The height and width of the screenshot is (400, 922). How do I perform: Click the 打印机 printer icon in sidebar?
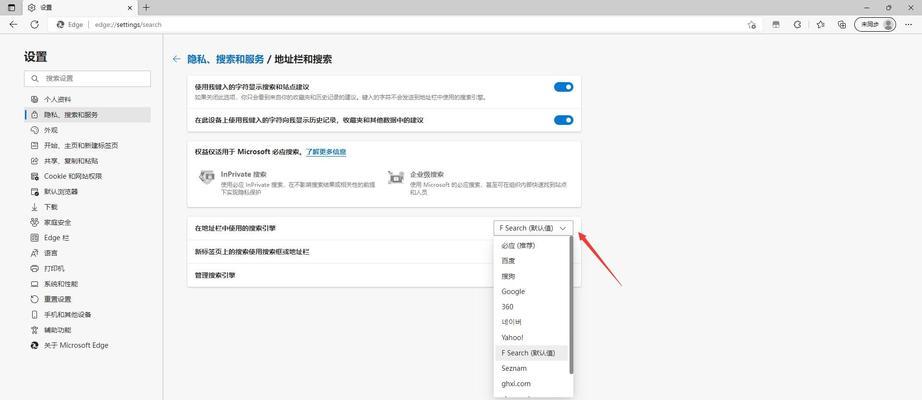34,268
